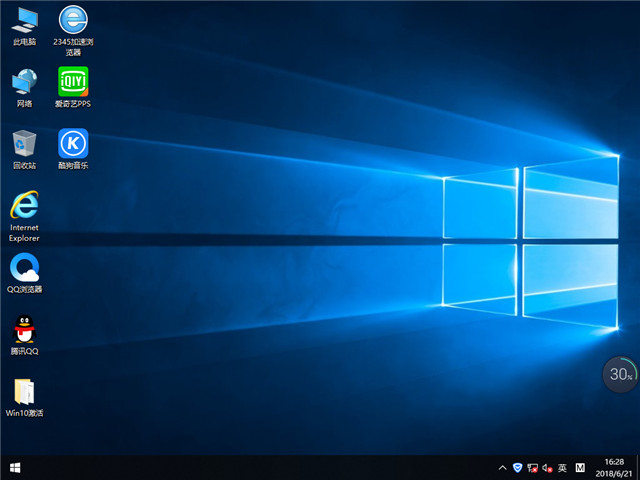Open the Windows Start menu
The image size is (640, 480).
pyautogui.click(x=15, y=468)
